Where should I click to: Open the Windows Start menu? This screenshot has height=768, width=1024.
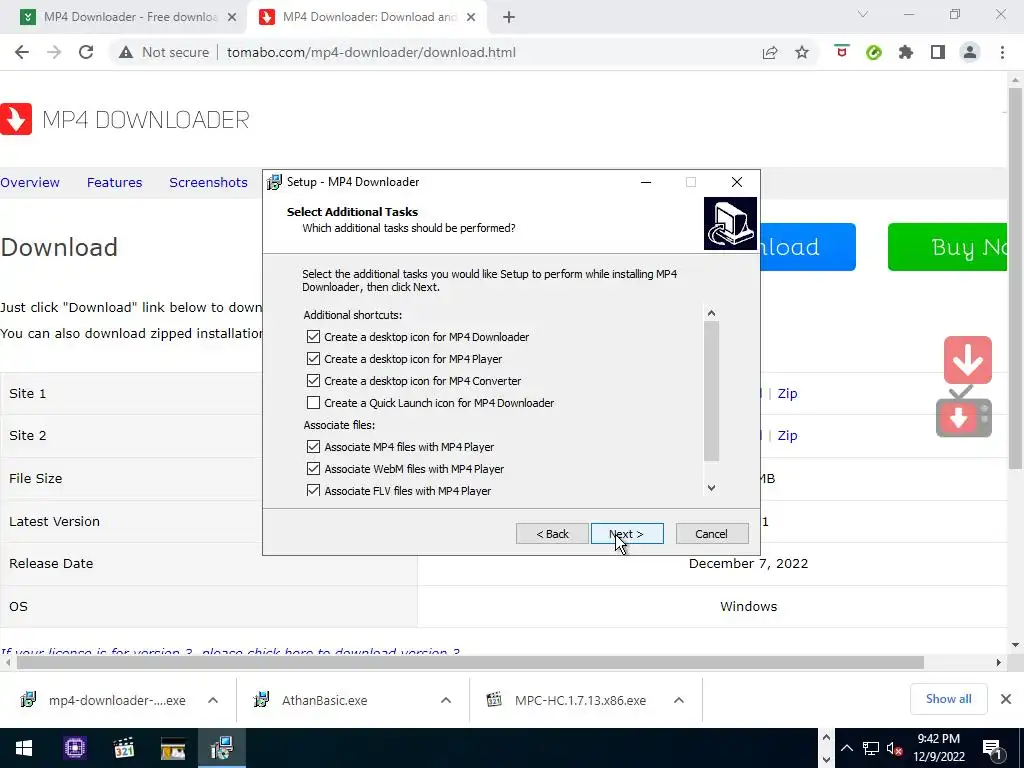(24, 748)
